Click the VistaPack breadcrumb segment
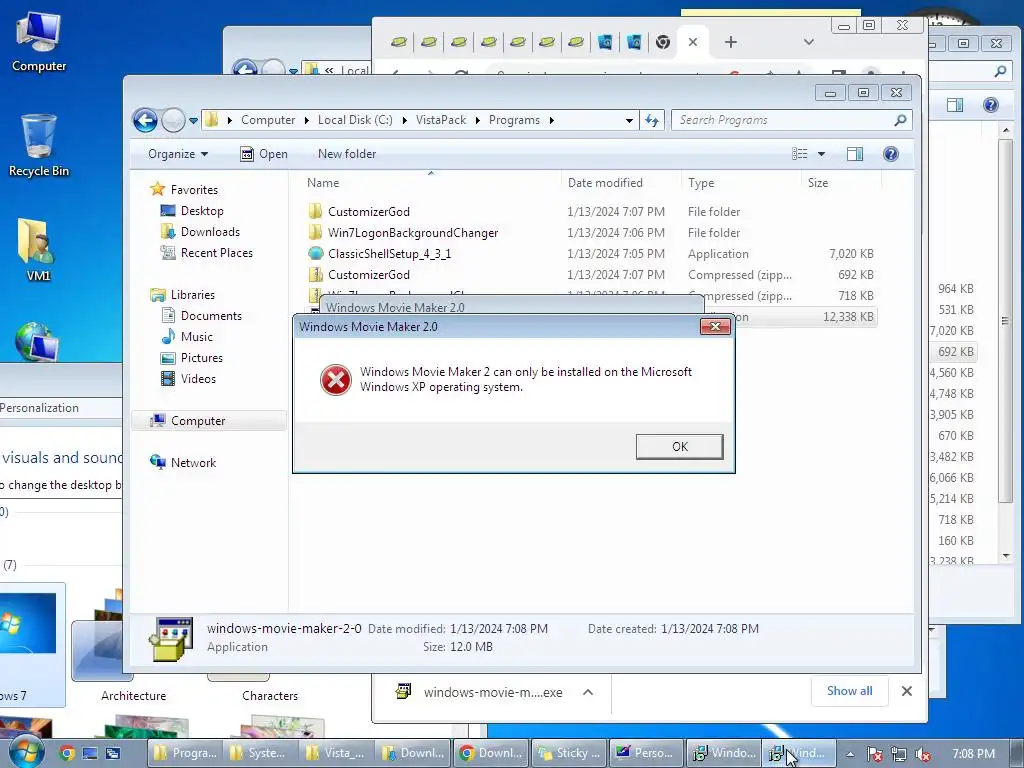 click(x=441, y=120)
